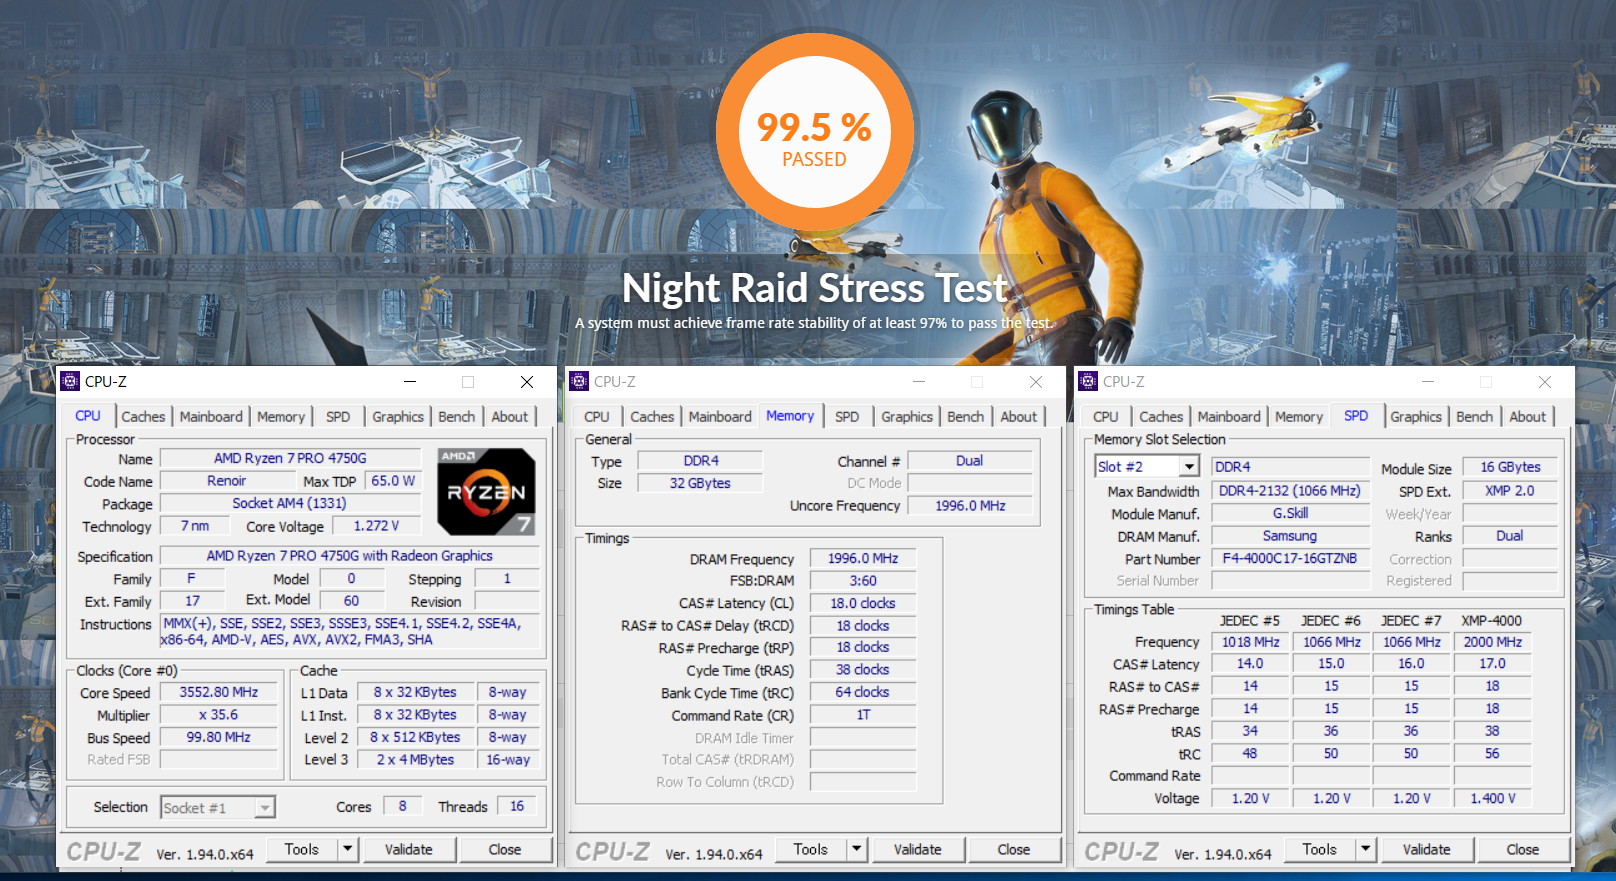The width and height of the screenshot is (1616, 881).
Task: Close the left CPU-Z window with X
Action: pyautogui.click(x=527, y=381)
